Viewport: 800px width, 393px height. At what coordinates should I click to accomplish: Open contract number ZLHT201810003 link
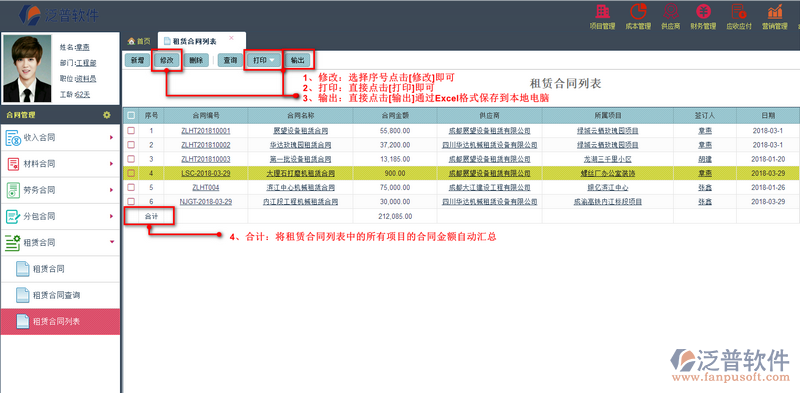tap(206, 159)
